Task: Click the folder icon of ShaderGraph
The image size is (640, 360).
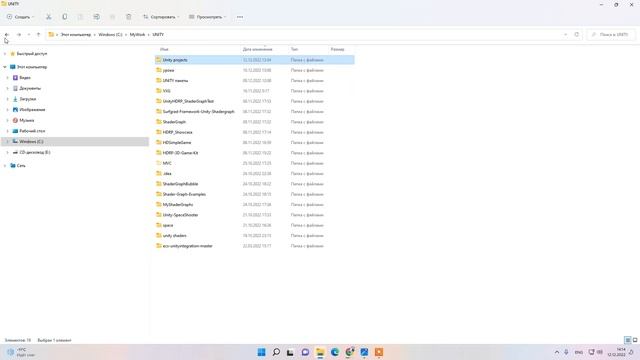Action: coord(159,122)
